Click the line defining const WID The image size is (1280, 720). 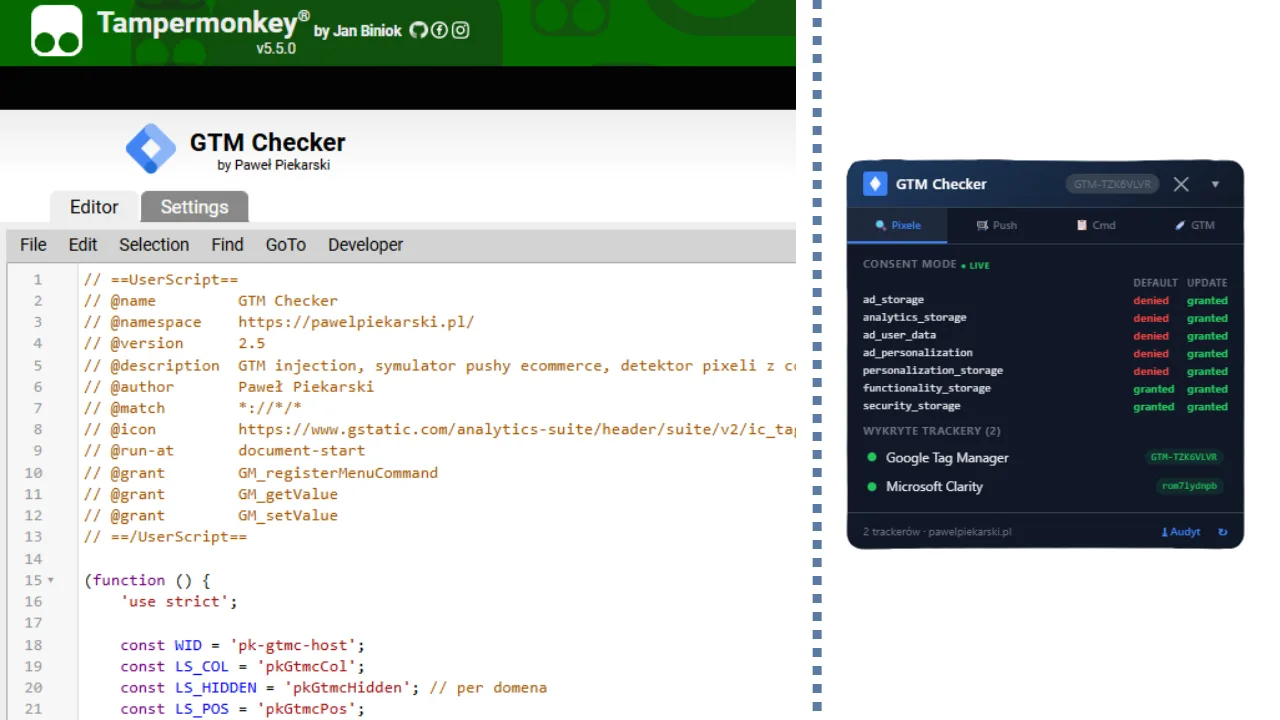[x=243, y=645]
